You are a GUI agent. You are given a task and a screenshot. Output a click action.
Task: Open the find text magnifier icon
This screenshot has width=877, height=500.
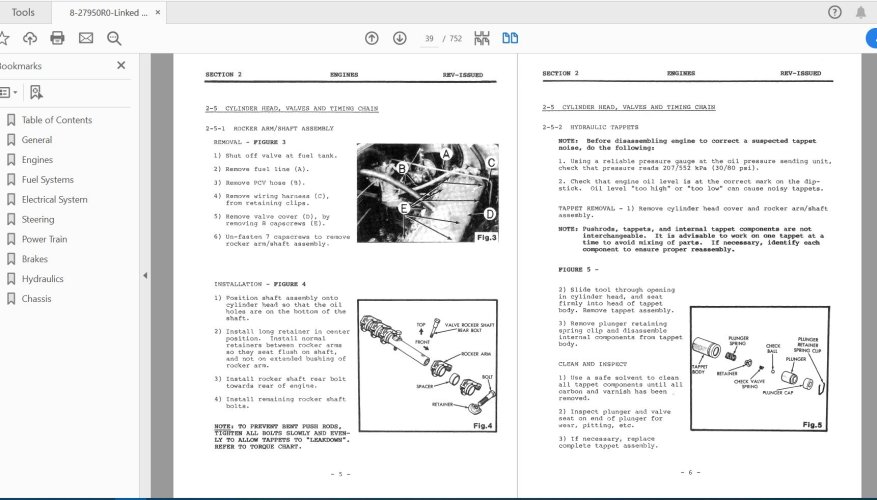coord(114,38)
